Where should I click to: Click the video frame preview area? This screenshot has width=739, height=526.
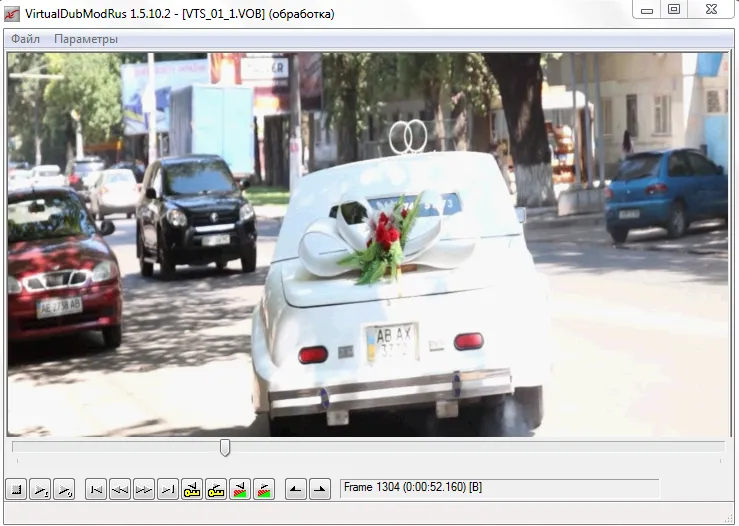coord(368,244)
